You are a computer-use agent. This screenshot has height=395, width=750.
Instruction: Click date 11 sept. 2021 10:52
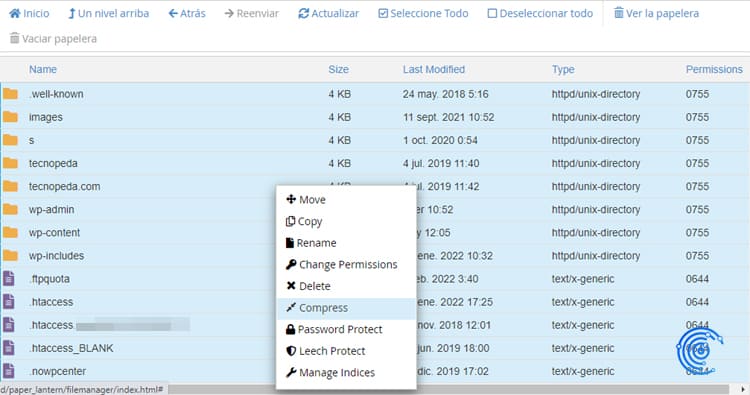[x=448, y=117]
